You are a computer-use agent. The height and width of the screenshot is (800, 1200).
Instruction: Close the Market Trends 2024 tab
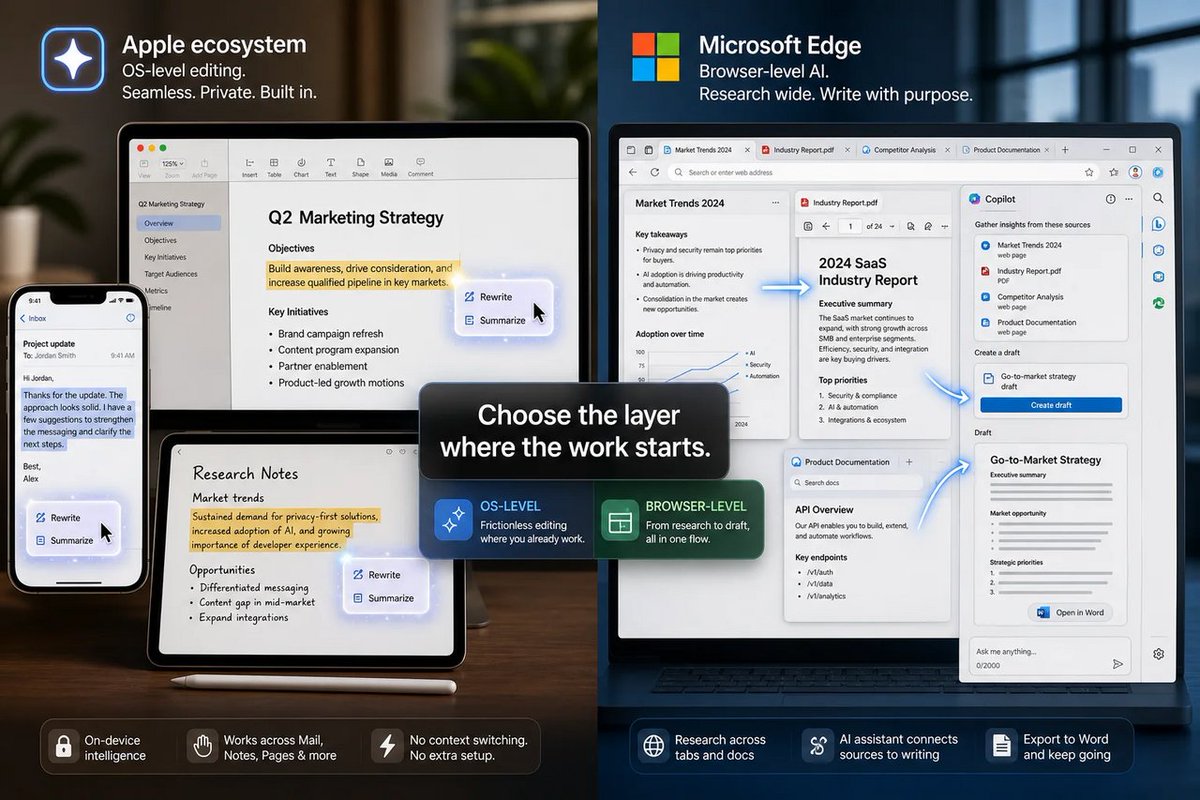(745, 150)
